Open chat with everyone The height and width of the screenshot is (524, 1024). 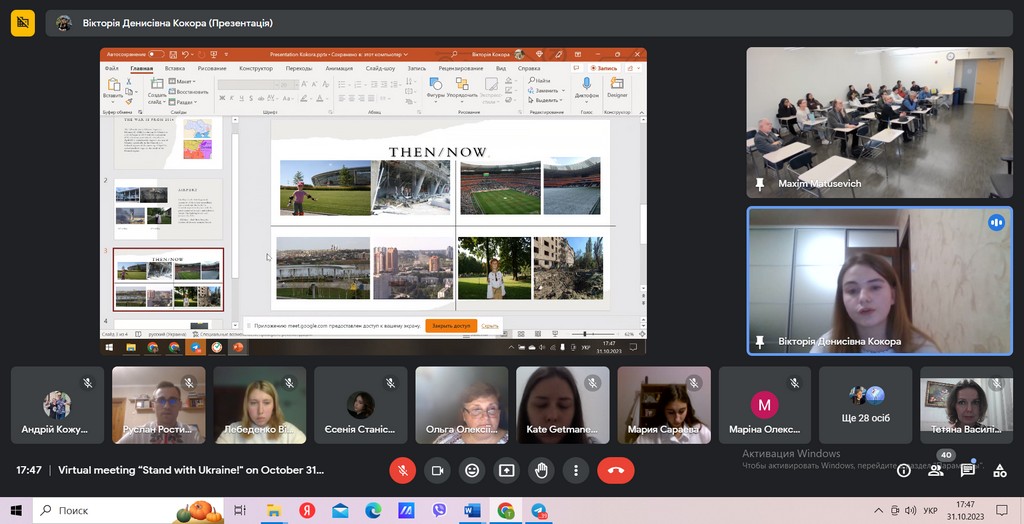coord(968,470)
